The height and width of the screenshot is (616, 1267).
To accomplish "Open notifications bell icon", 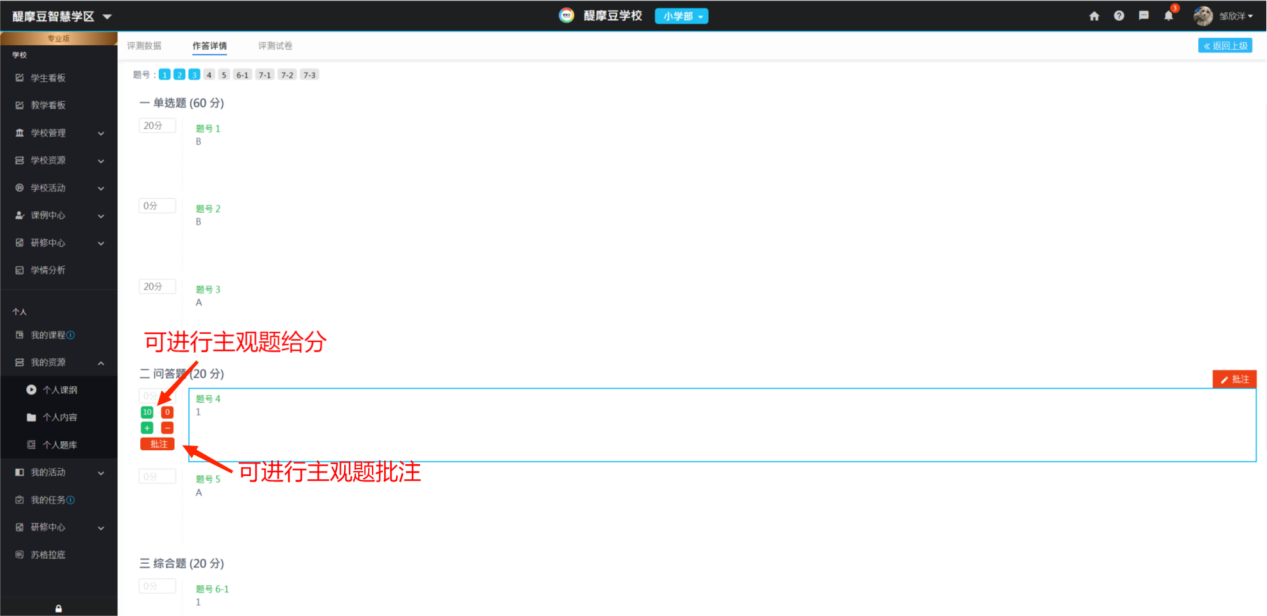I will pyautogui.click(x=1169, y=16).
